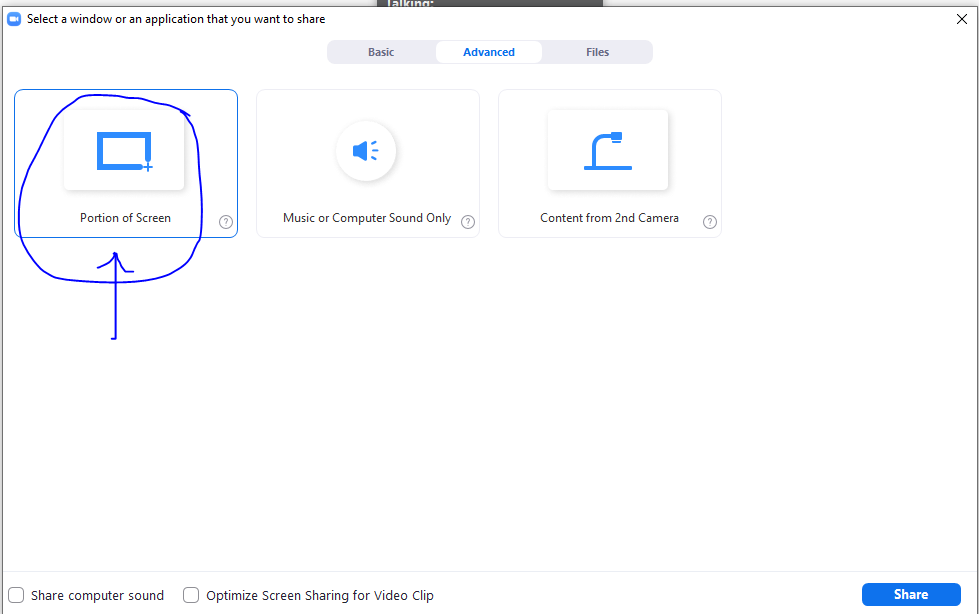The width and height of the screenshot is (979, 614).
Task: Open help for Content from 2nd Camera
Action: [x=710, y=222]
